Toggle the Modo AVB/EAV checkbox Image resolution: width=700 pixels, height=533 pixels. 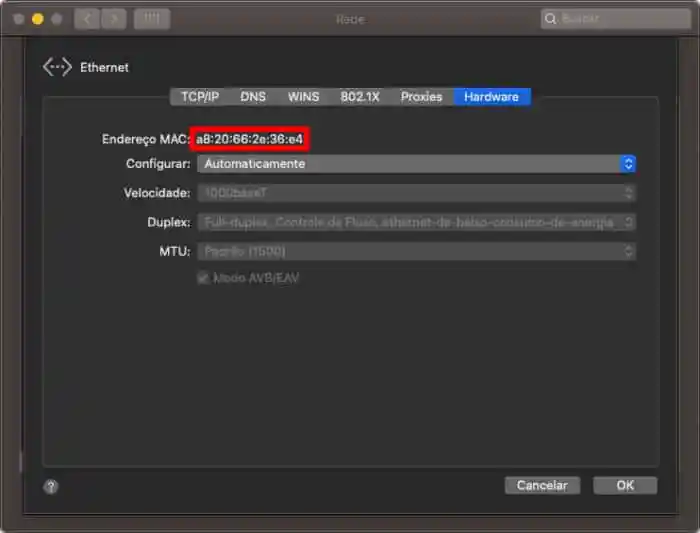203,278
